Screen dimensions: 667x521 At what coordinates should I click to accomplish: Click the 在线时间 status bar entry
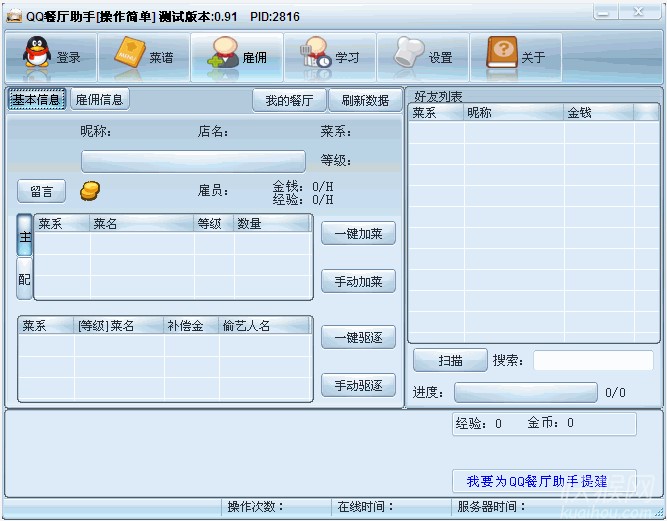click(391, 507)
